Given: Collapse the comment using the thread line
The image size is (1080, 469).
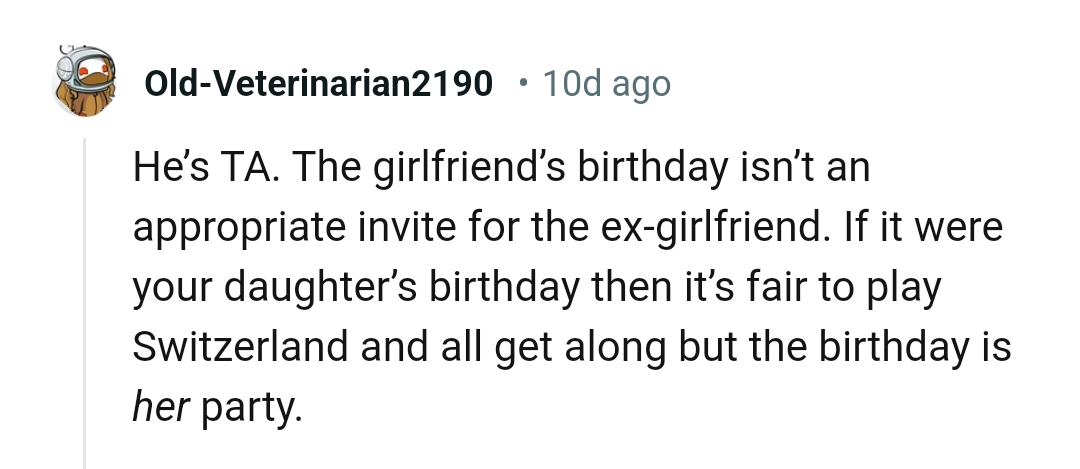Looking at the screenshot, I should point(86,300).
